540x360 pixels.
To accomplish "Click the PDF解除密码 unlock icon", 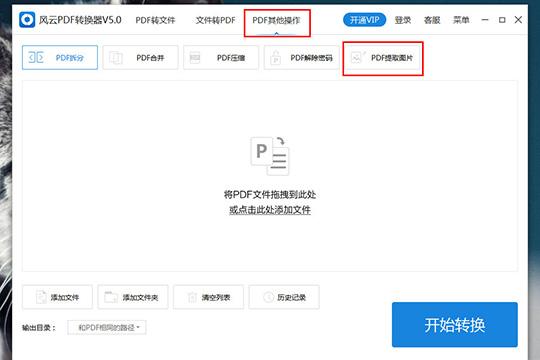I will pos(275,58).
